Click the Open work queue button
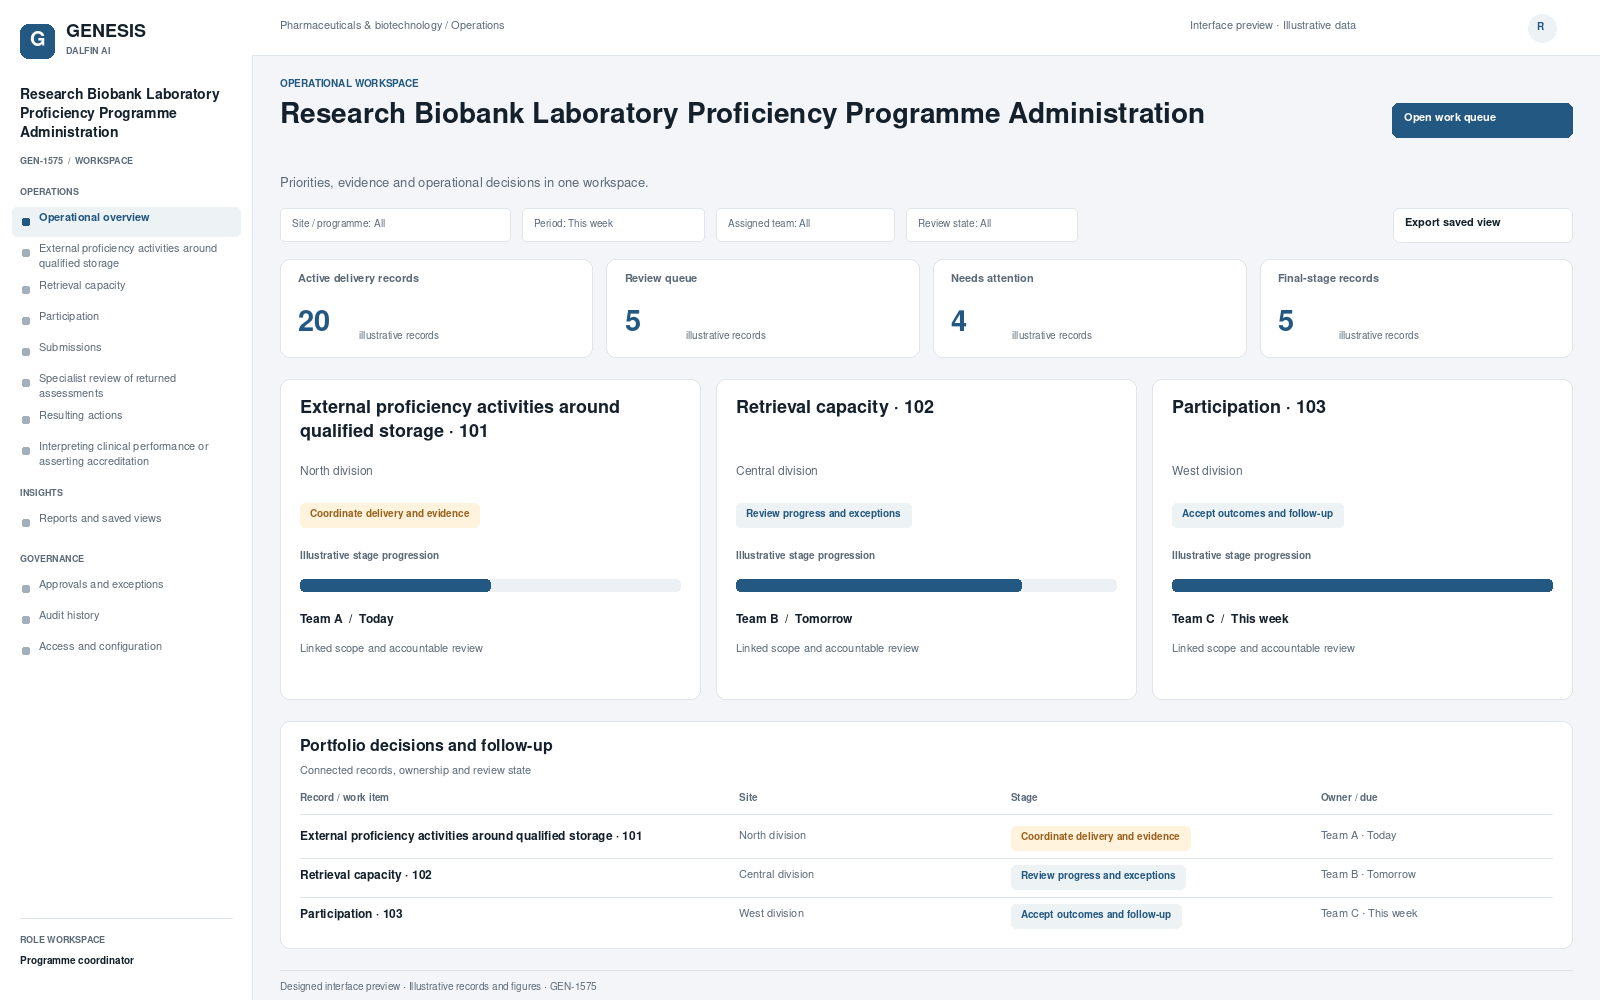 [x=1482, y=120]
